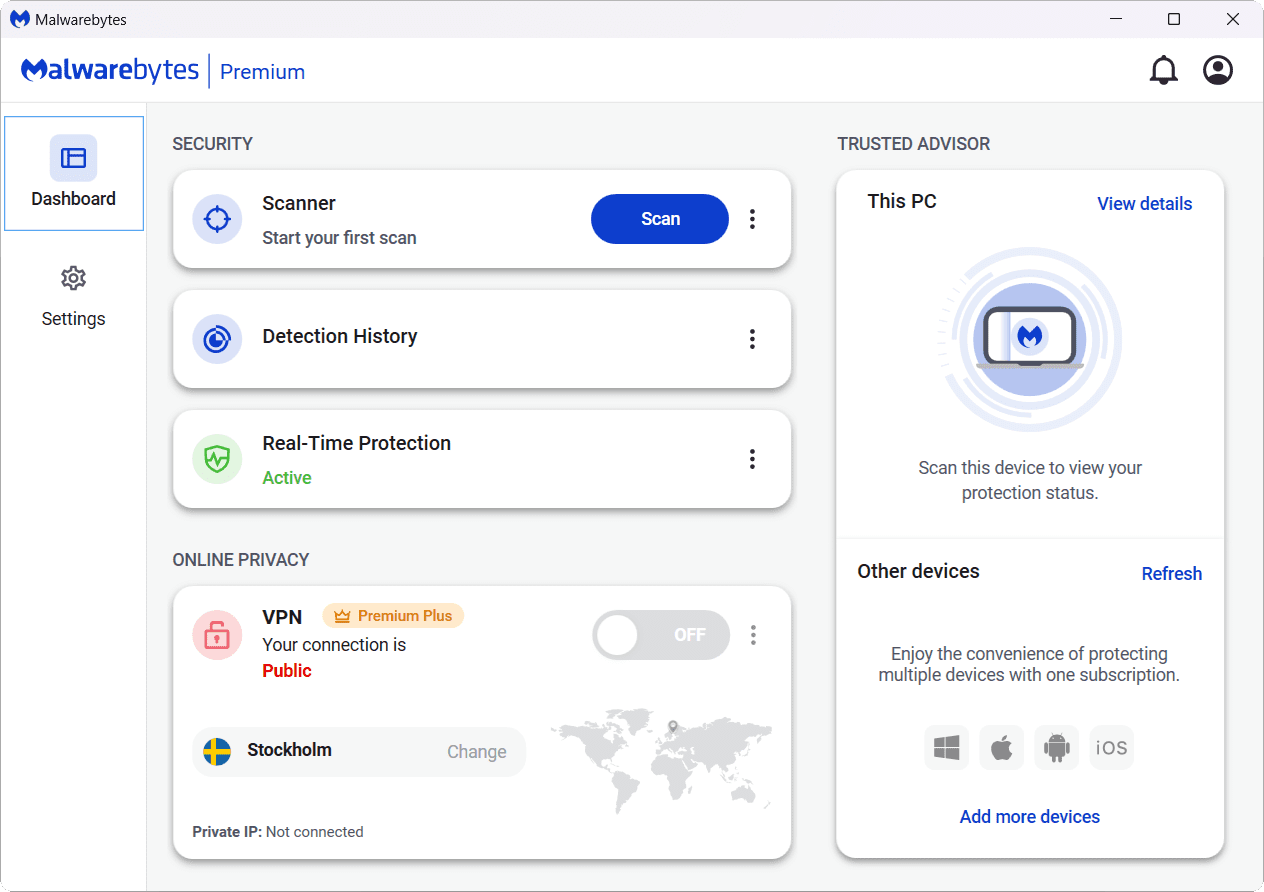Click the Real-Time Protection shield icon

point(217,459)
